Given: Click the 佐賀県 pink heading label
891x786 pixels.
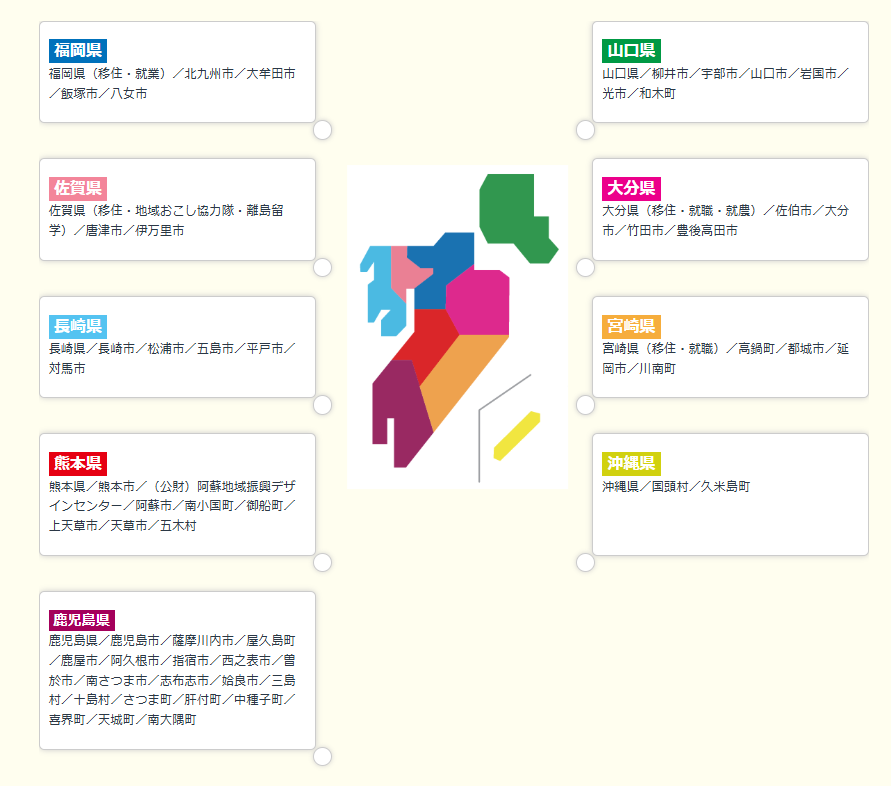Looking at the screenshot, I should click(78, 188).
